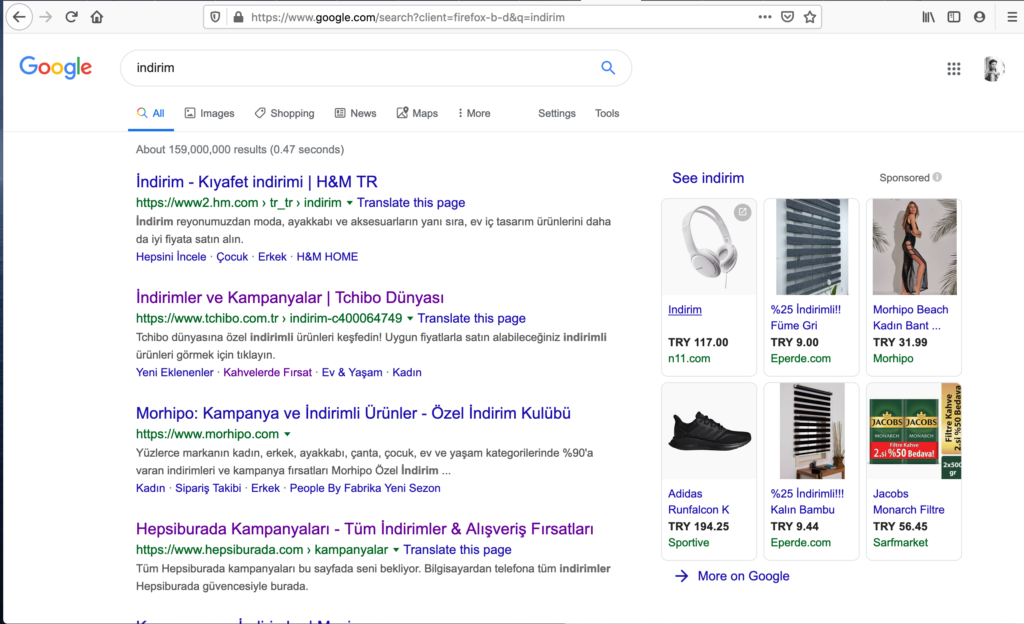This screenshot has height=624, width=1024.
Task: Expand dropdown arrow next to hm.com URL
Action: pyautogui.click(x=349, y=203)
